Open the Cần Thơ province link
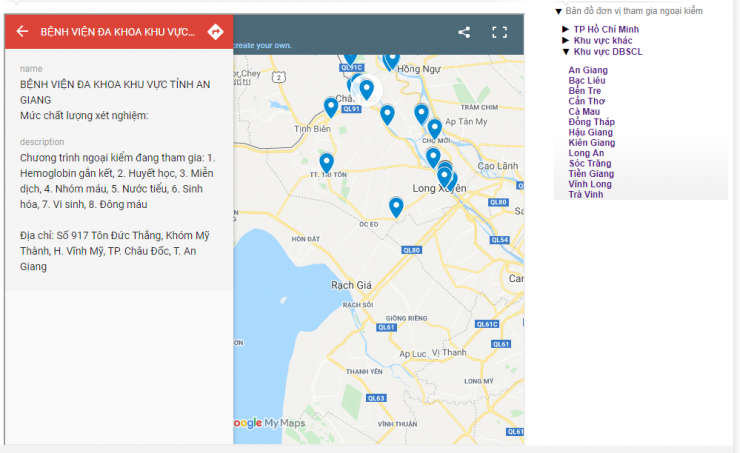 click(x=586, y=101)
